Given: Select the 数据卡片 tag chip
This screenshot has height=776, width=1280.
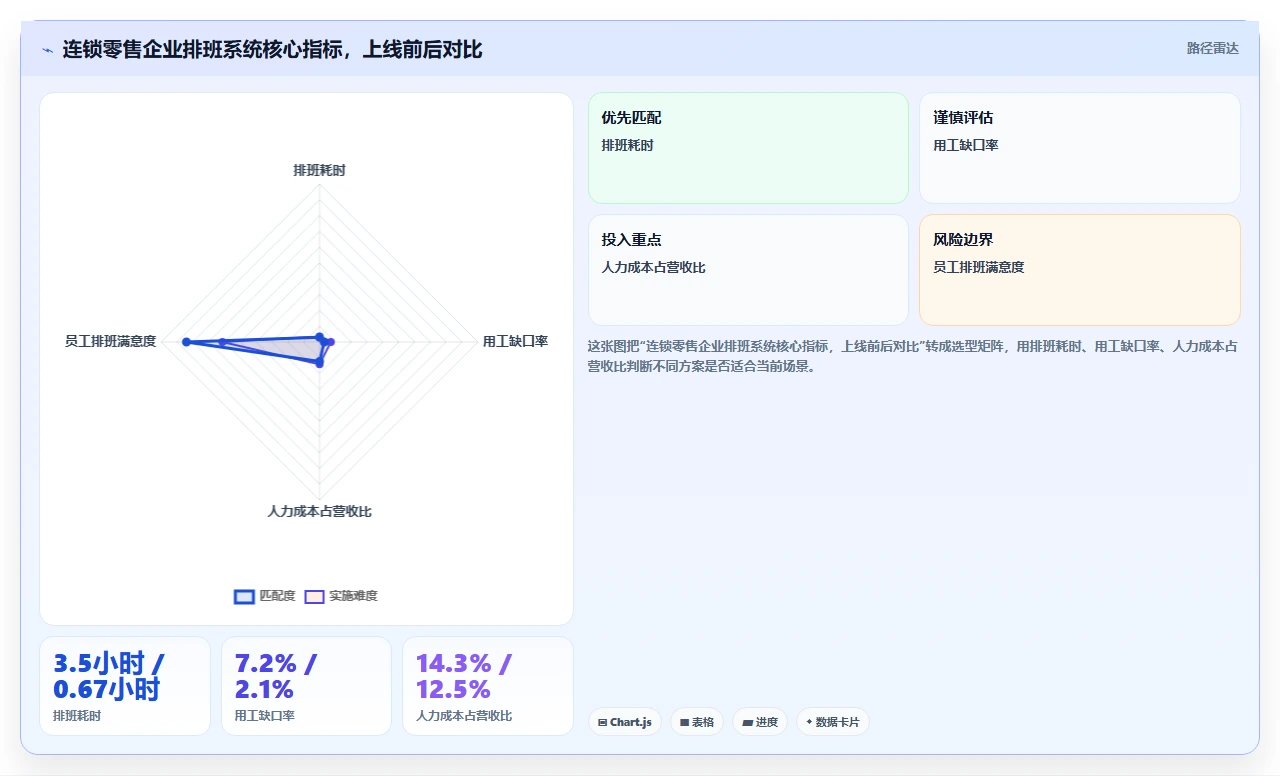Looking at the screenshot, I should click(x=833, y=722).
